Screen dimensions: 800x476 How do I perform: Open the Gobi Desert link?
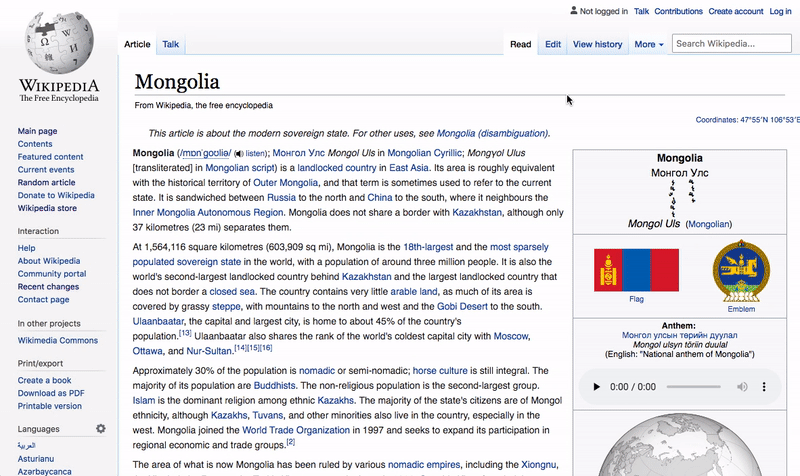click(x=462, y=307)
